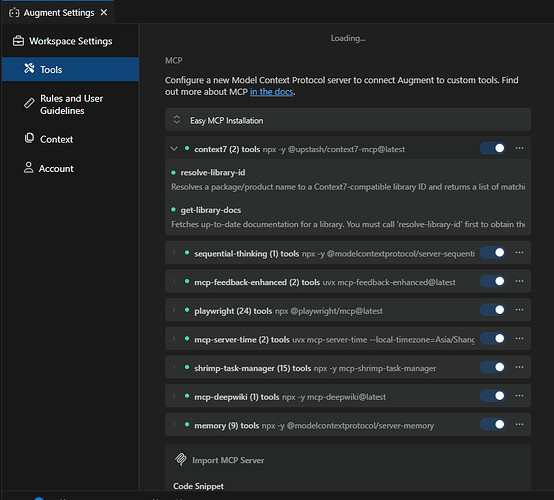The width and height of the screenshot is (554, 500).
Task: Select the Workspace Settings heading
Action: pos(70,41)
